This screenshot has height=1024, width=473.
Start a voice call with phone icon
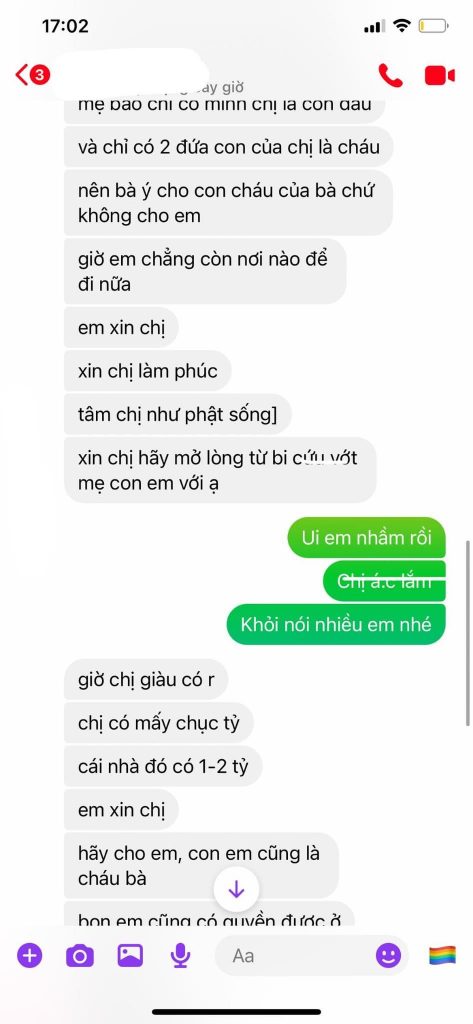point(391,75)
